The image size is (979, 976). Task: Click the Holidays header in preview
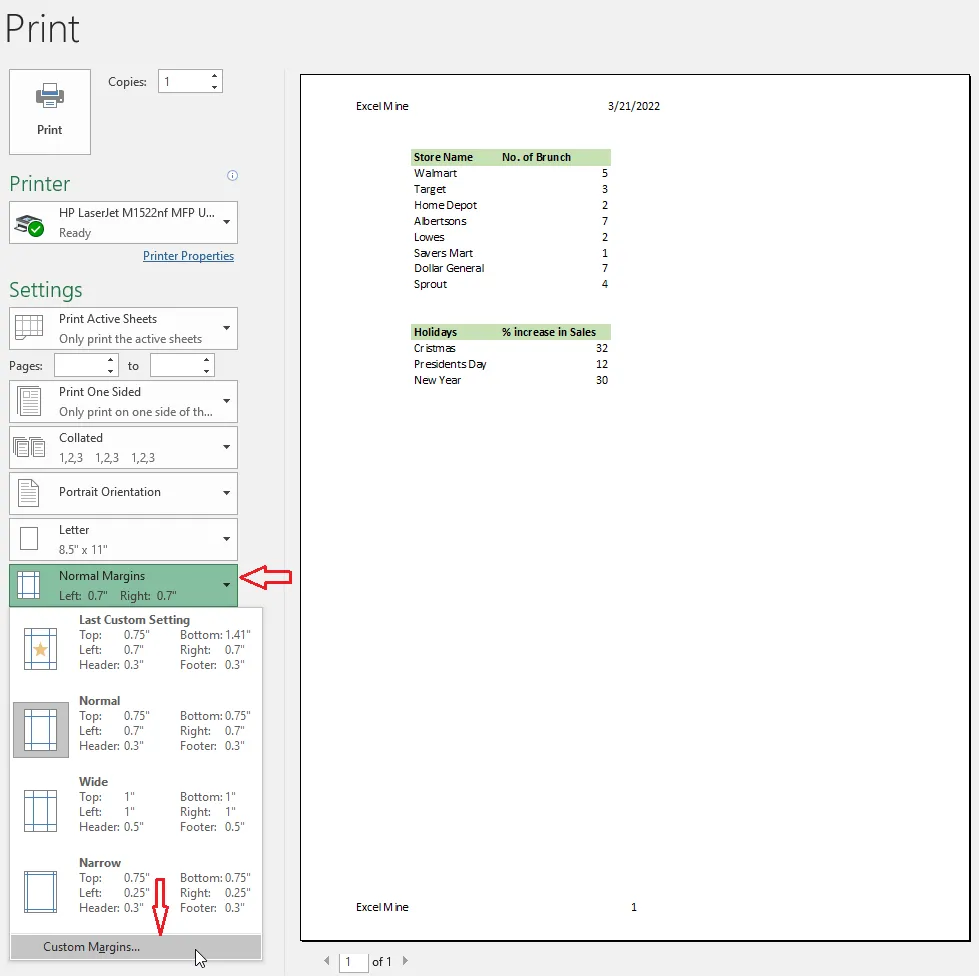coord(435,332)
